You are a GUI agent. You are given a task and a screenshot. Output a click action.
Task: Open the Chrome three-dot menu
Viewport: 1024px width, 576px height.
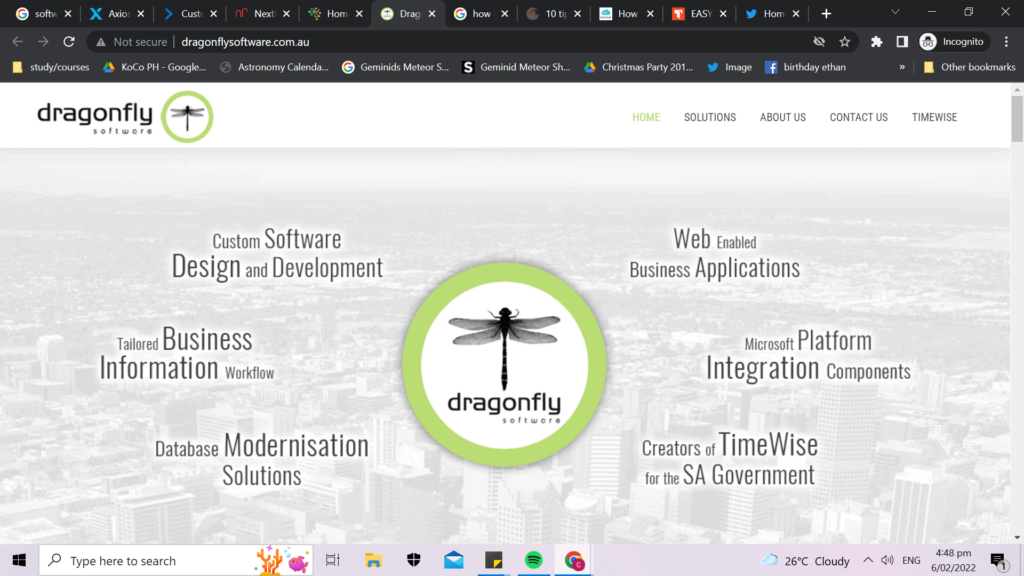coord(1006,42)
